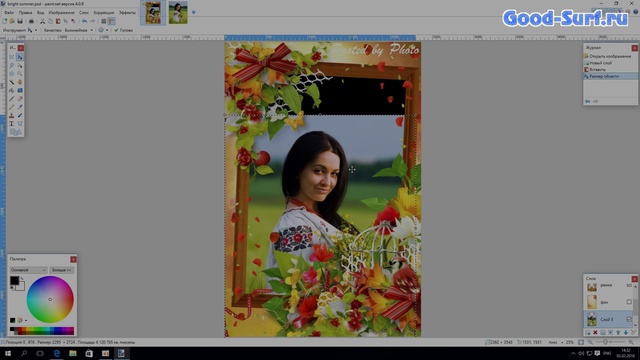Click the Paste toolbar icon
Screen dimensions: 640x360
coord(58,21)
